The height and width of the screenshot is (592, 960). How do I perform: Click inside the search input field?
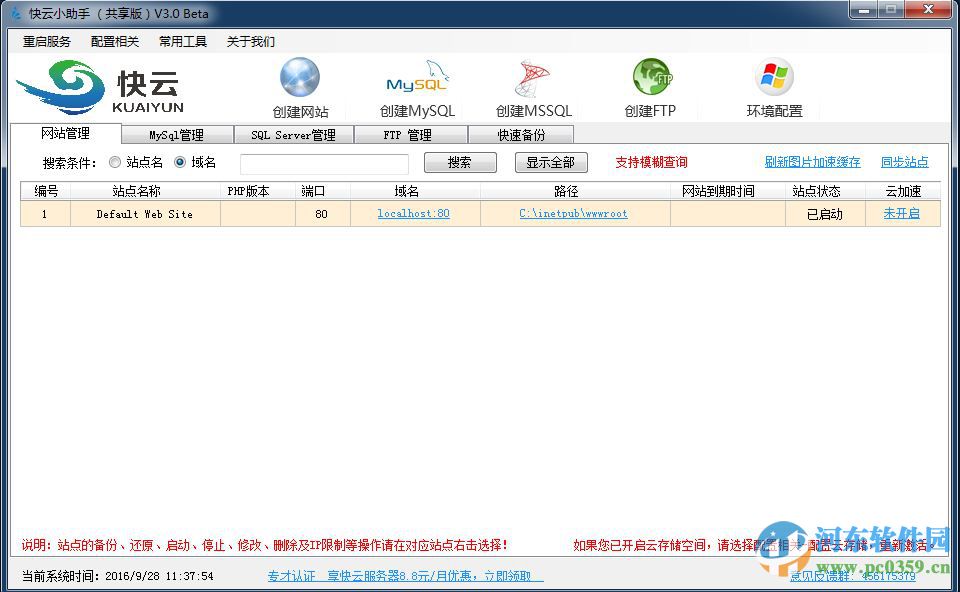(x=323, y=163)
